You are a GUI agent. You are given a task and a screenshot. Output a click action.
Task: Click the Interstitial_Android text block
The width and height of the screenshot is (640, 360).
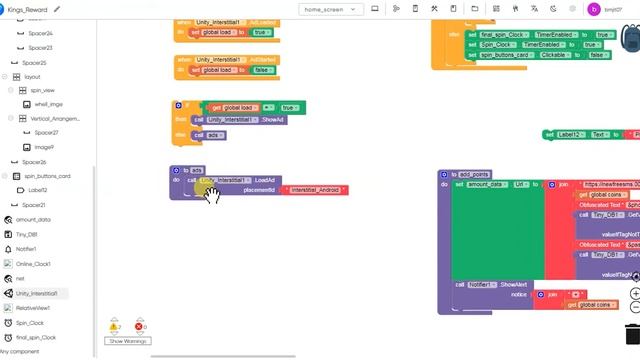(x=315, y=190)
